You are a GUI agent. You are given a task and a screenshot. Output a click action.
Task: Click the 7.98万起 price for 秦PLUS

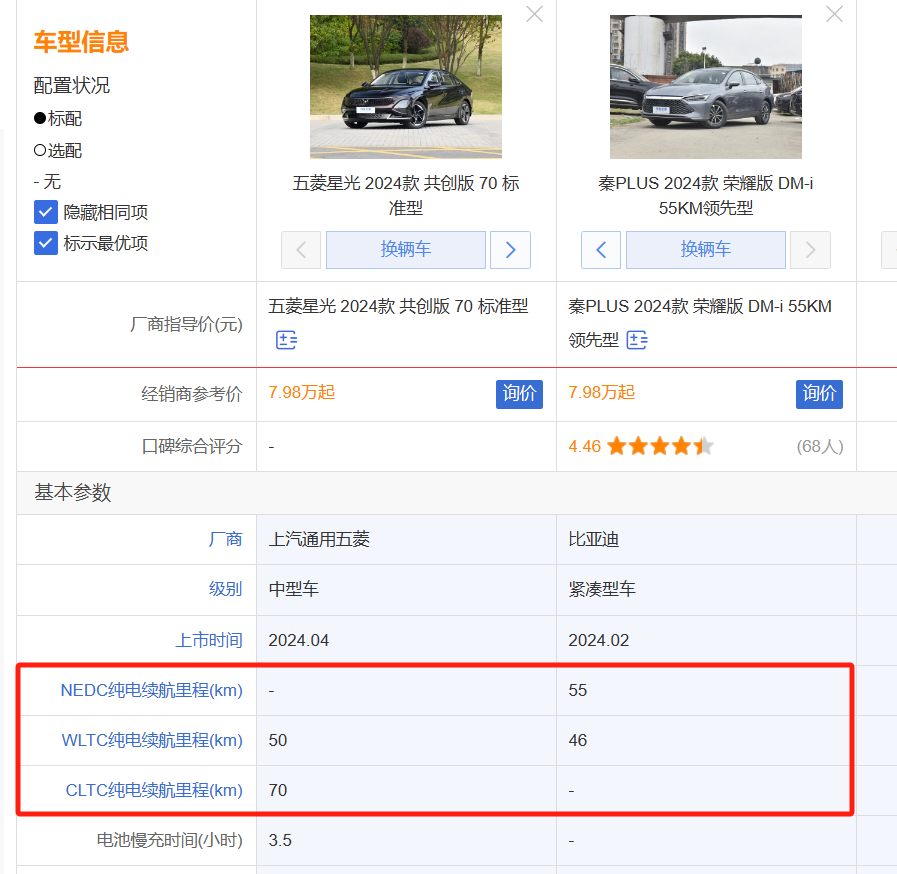coord(601,392)
